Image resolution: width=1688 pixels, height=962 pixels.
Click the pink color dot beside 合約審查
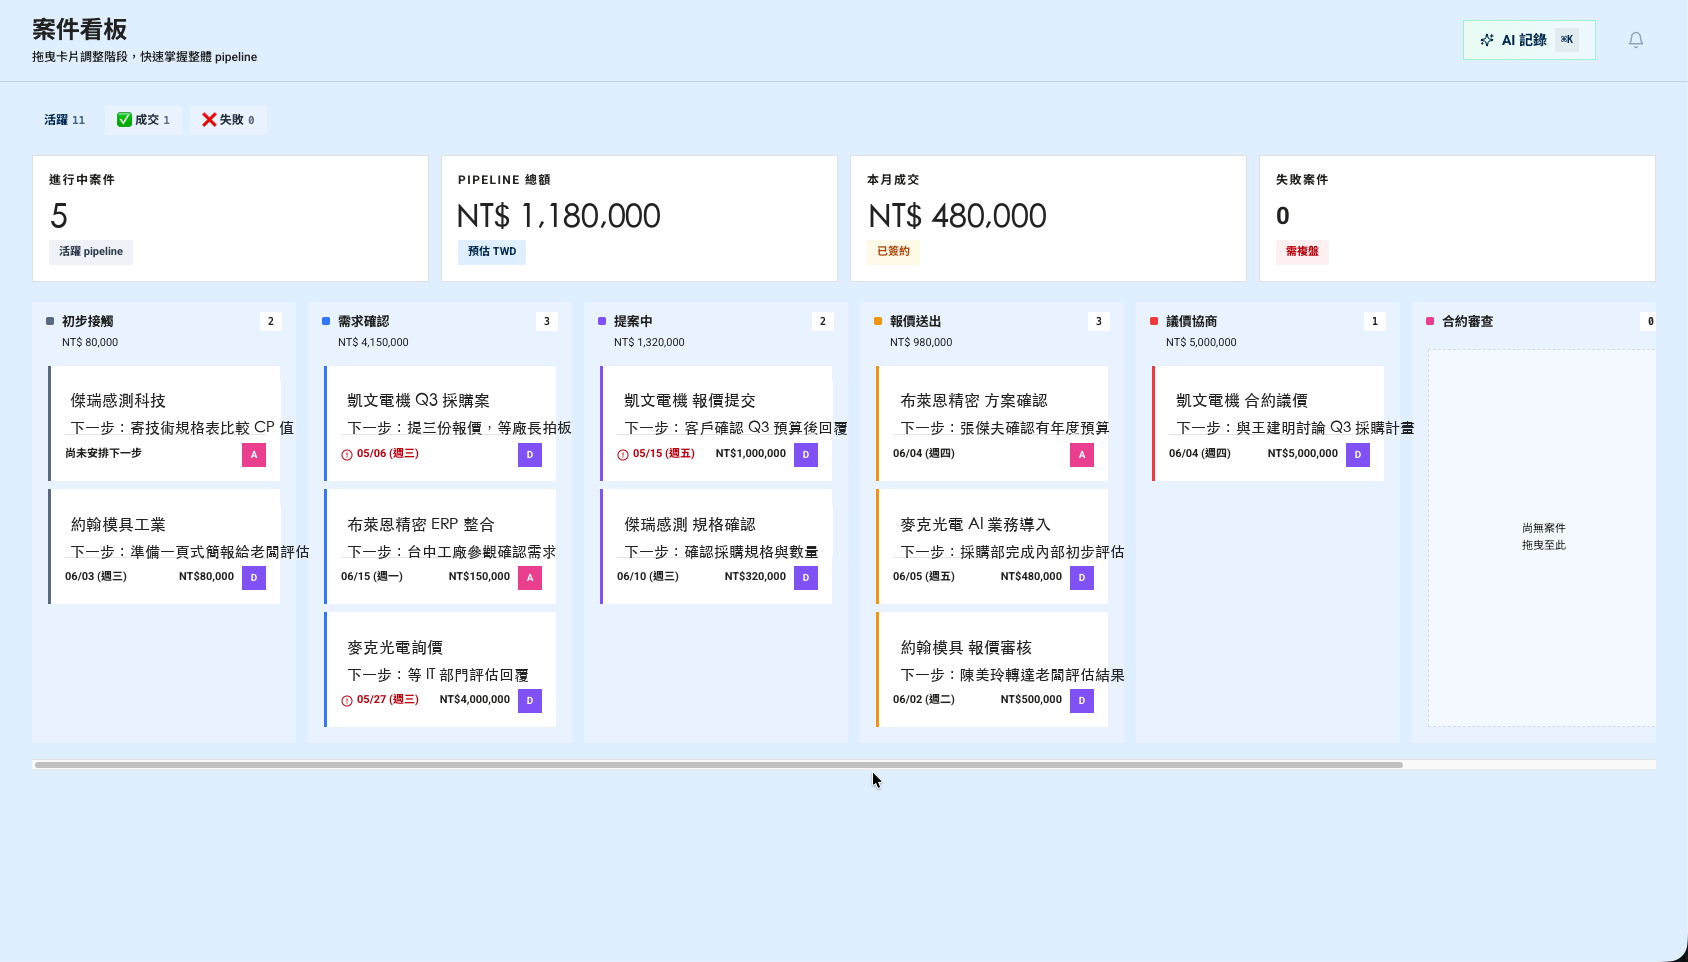(1430, 321)
